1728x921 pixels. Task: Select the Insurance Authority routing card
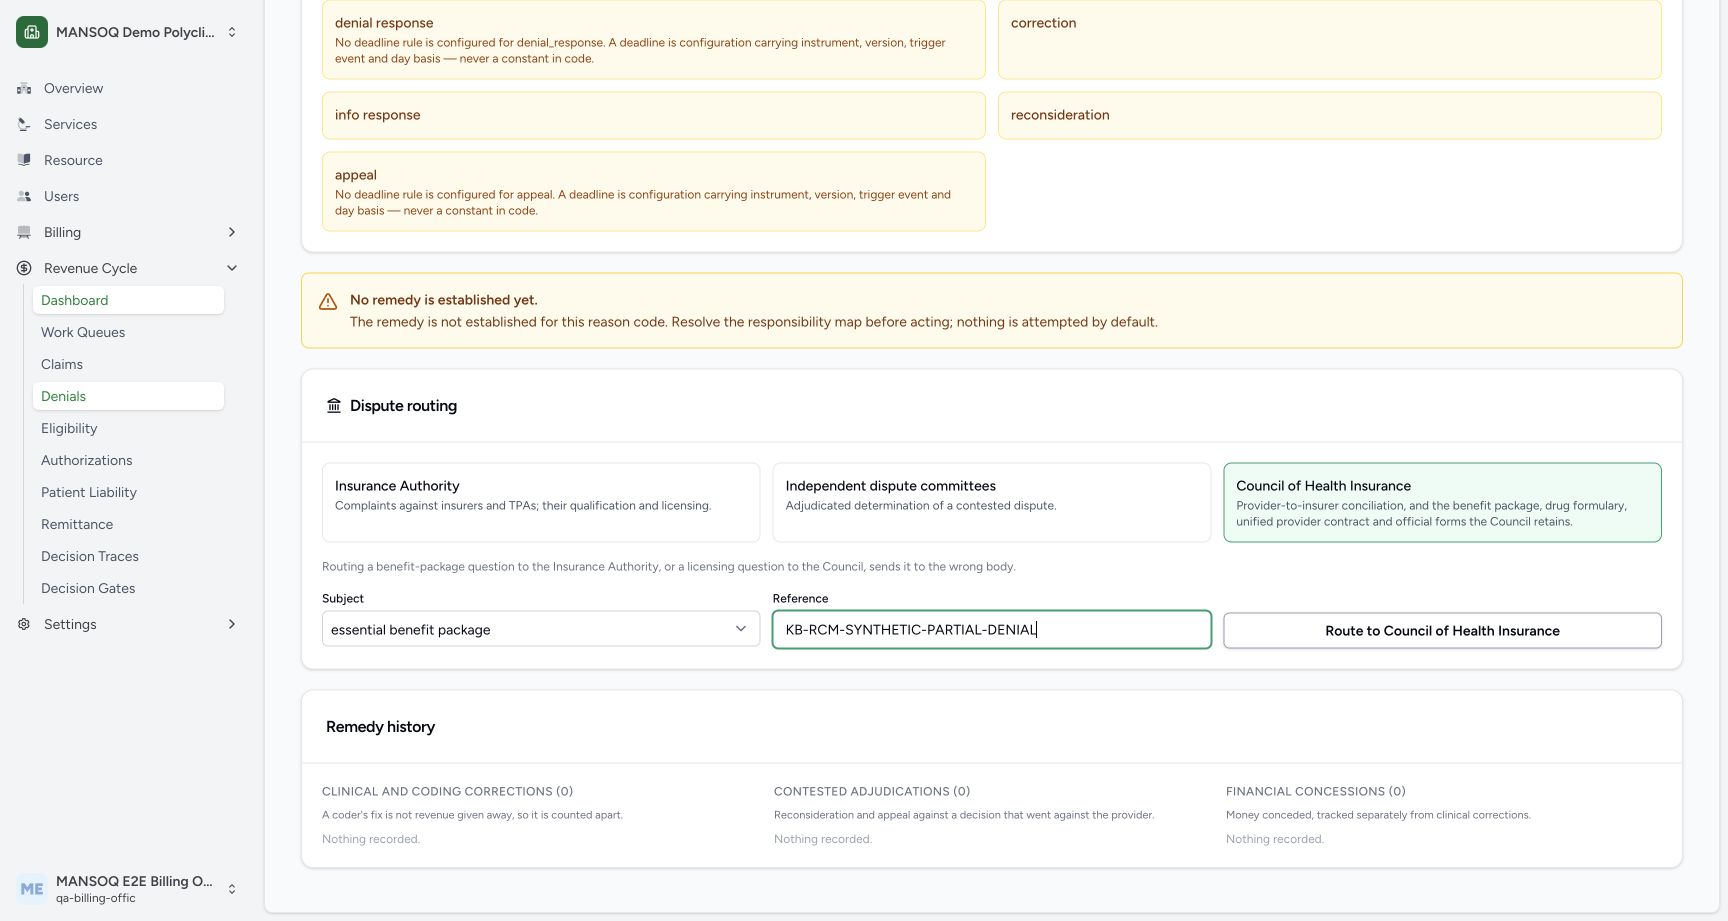point(541,502)
